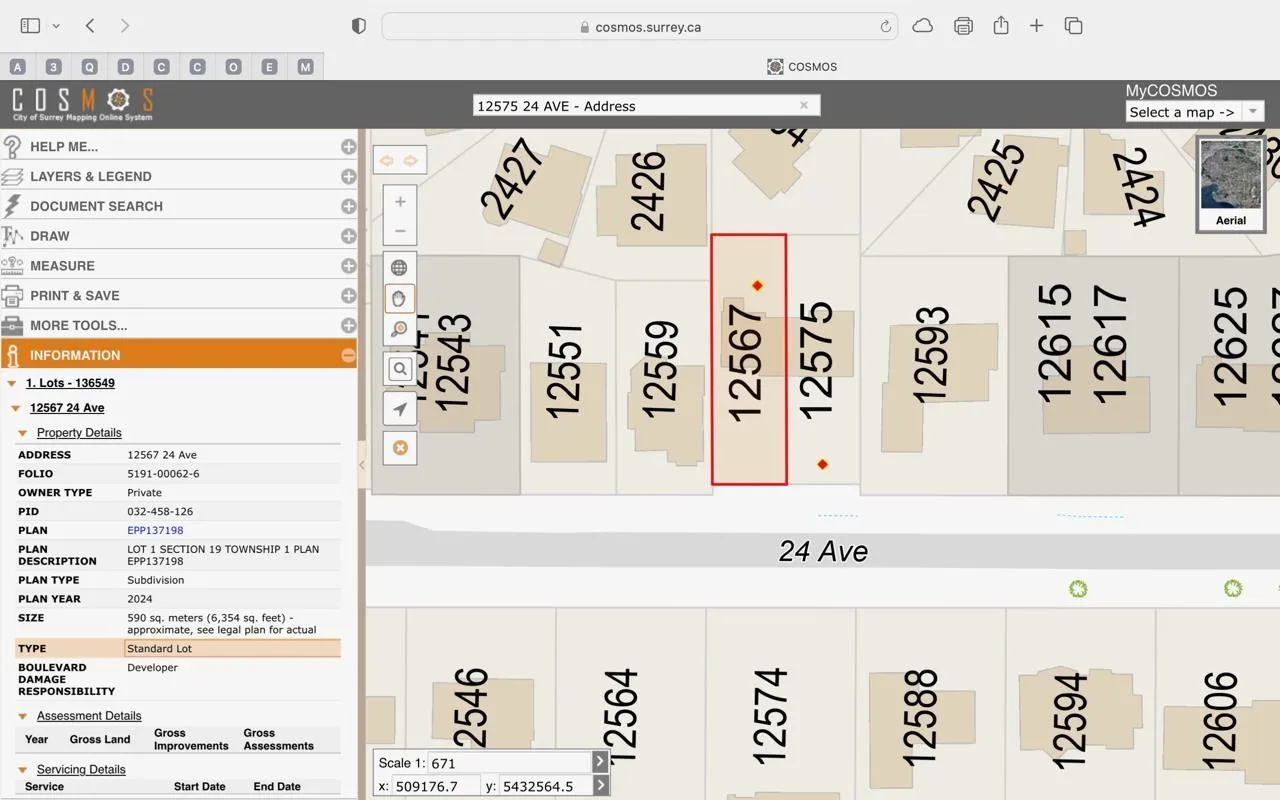This screenshot has height=800, width=1280.
Task: Click the locate me arrow icon
Action: (400, 409)
